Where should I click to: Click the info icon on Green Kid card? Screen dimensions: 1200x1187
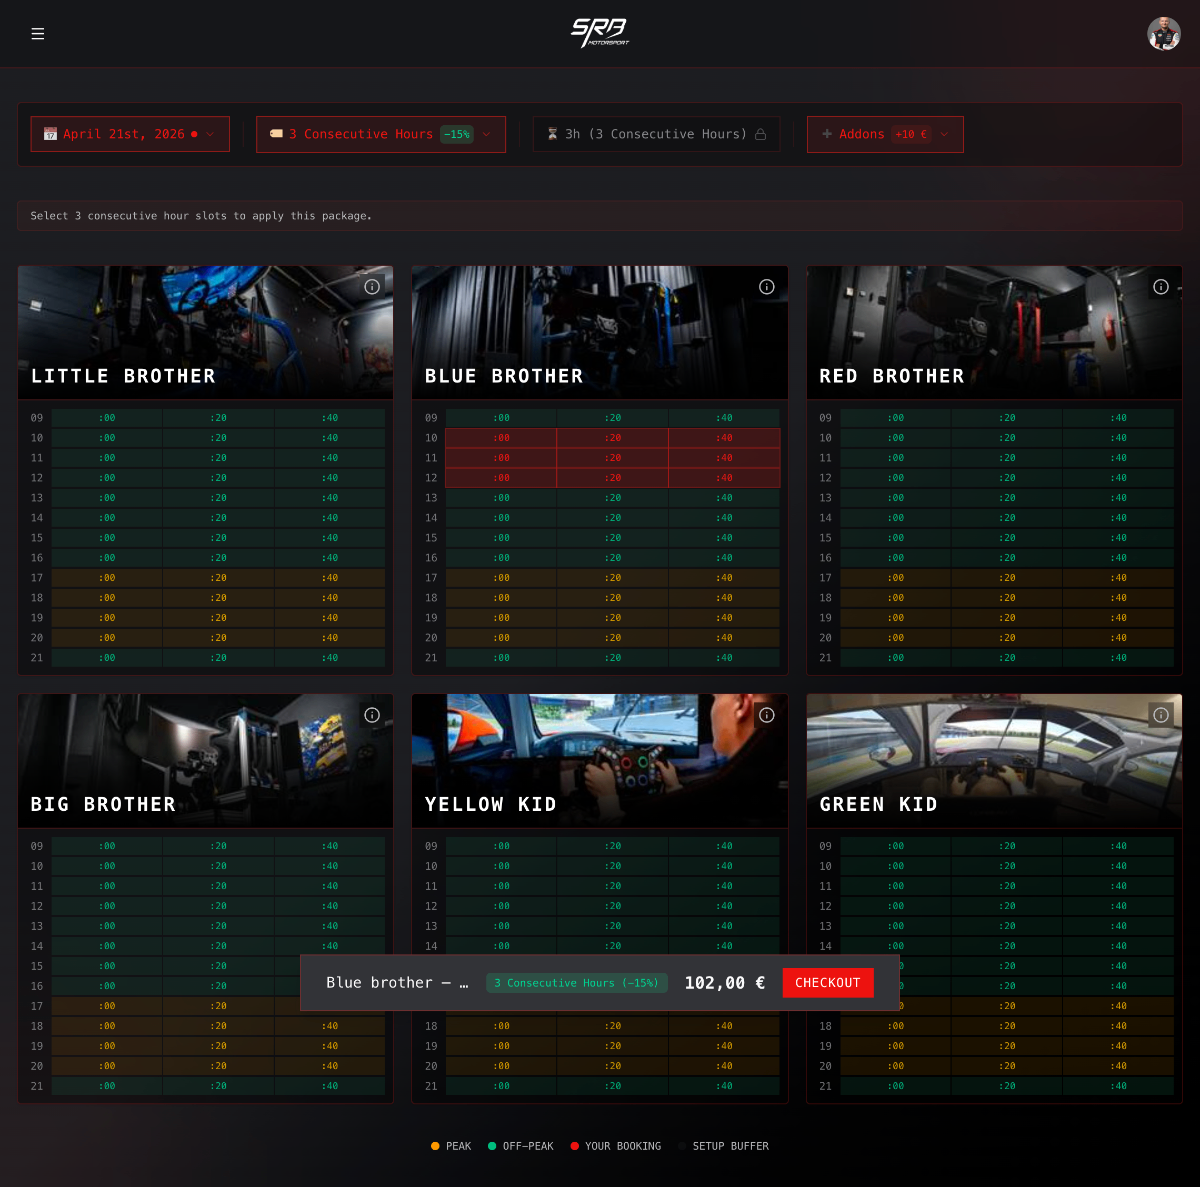[x=1161, y=714]
